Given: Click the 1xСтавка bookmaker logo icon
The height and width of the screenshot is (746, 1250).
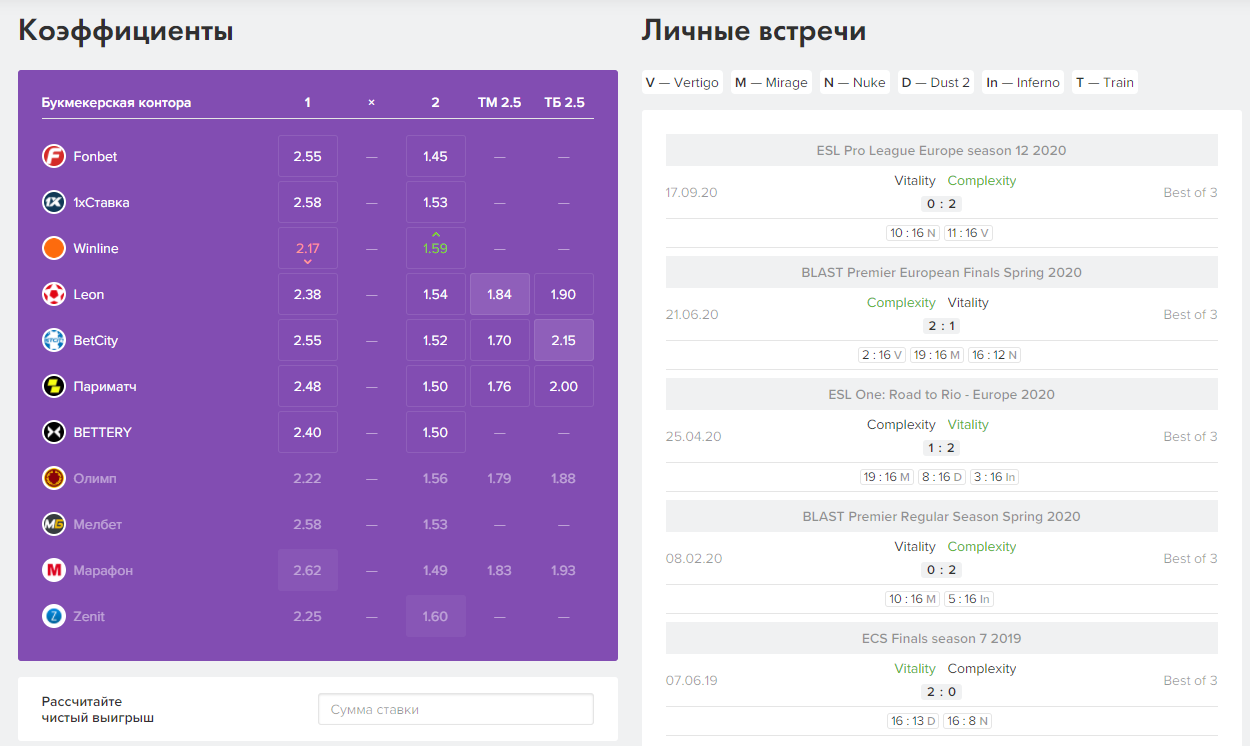Looking at the screenshot, I should click(x=54, y=203).
